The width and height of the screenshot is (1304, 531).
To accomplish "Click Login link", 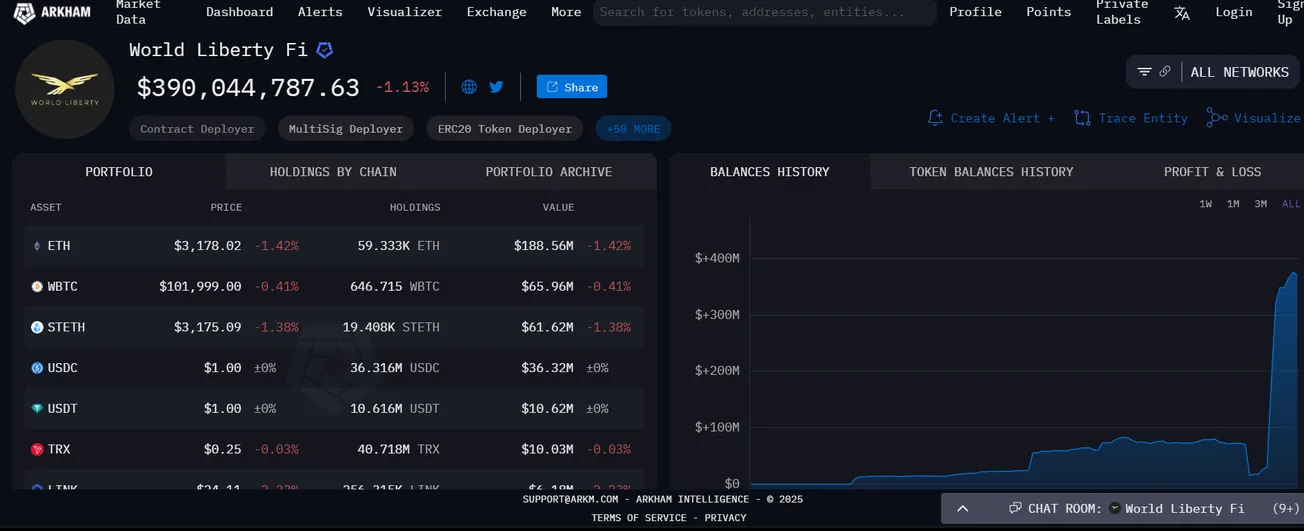I will point(1234,12).
